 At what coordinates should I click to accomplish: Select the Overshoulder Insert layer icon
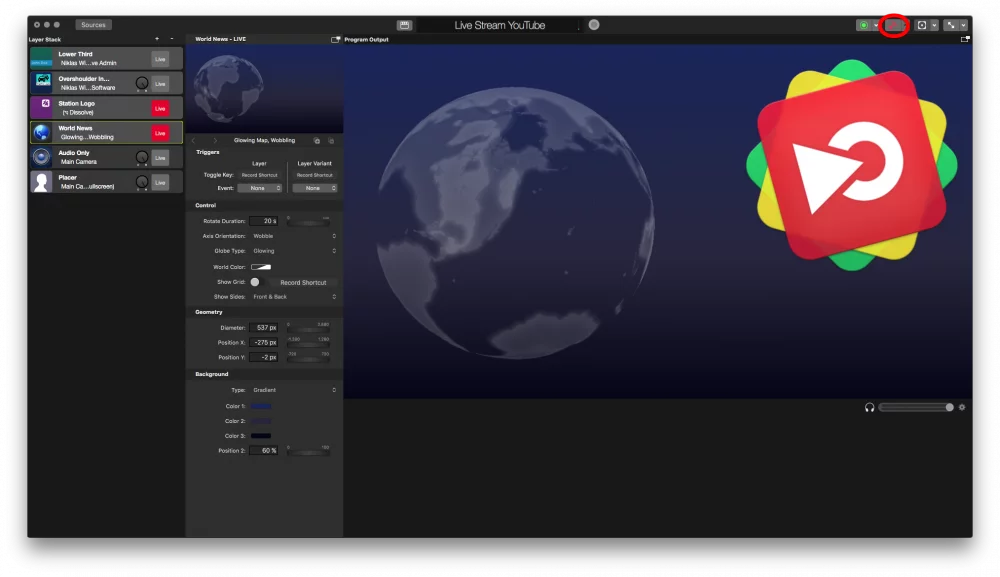41,83
